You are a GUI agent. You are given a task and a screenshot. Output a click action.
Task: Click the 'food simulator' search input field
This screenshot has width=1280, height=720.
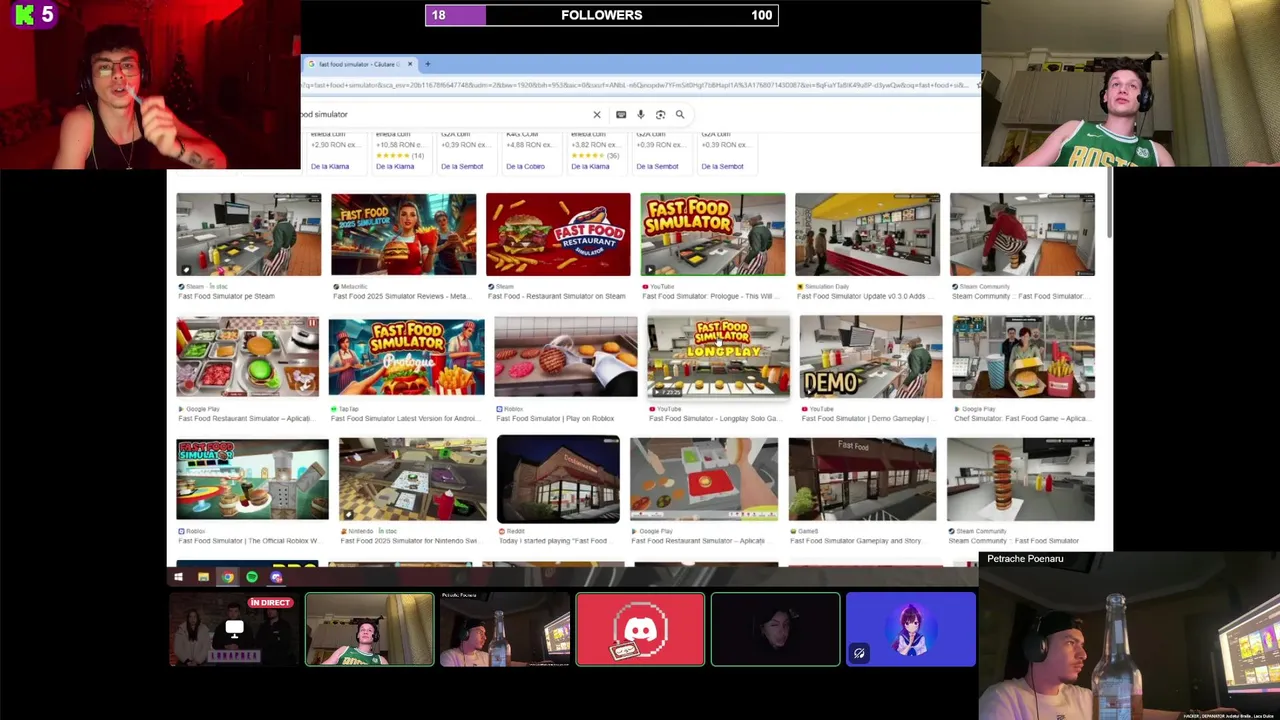point(445,115)
